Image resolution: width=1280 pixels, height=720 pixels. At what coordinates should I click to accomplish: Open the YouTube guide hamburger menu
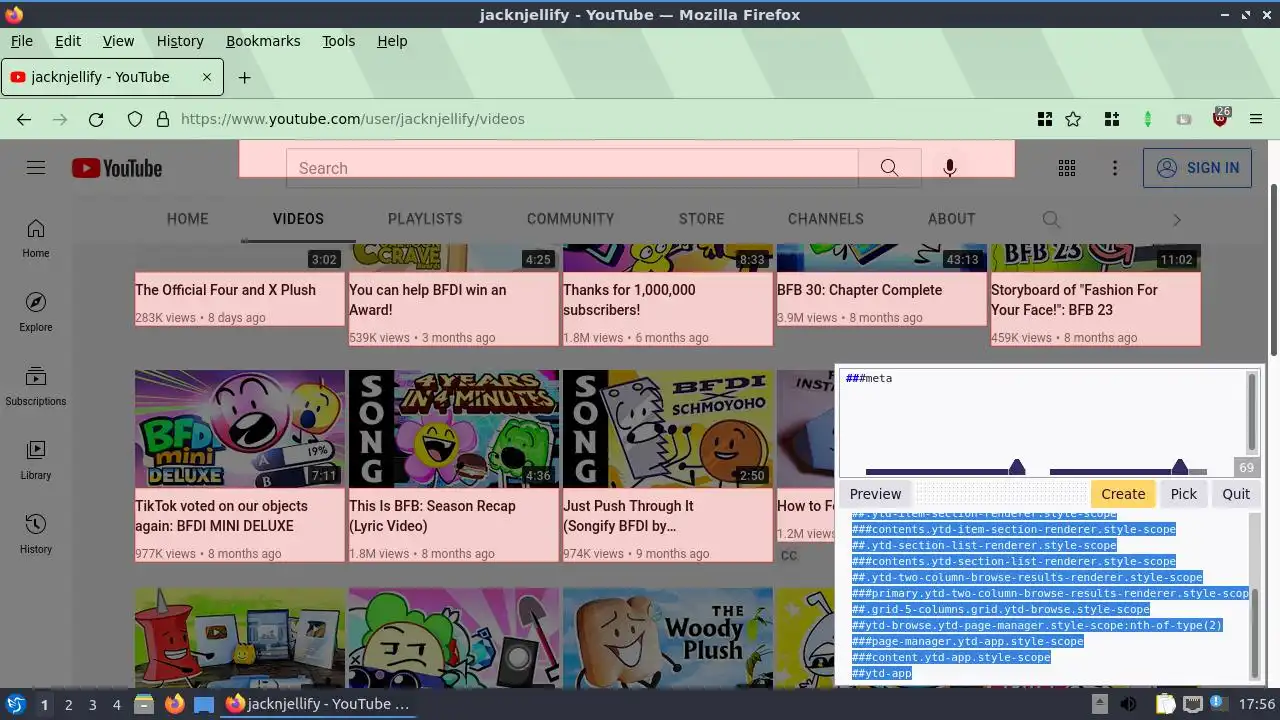point(36,168)
